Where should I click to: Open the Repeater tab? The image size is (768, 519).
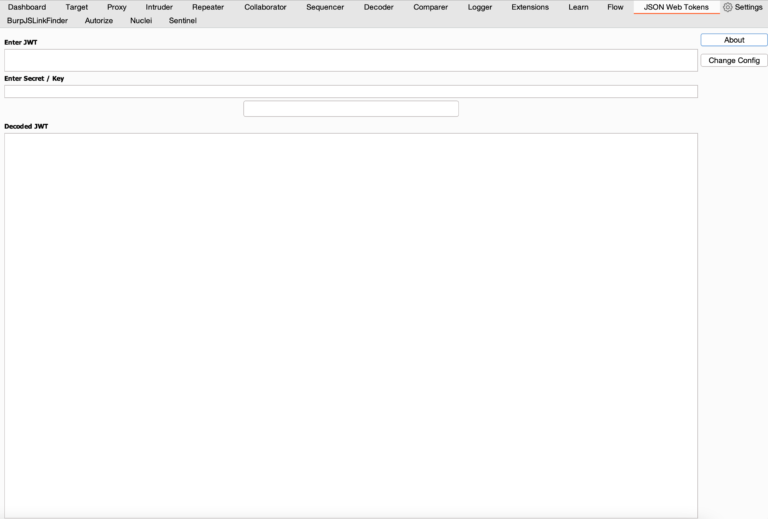208,7
